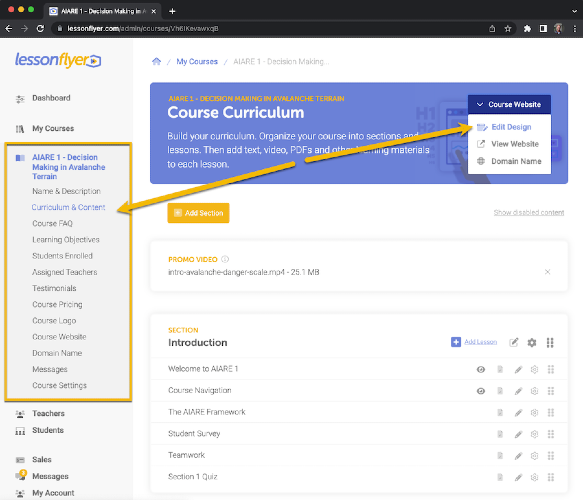Toggle visibility eye for Course Navigation lesson
The width and height of the screenshot is (583, 500).
point(481,391)
